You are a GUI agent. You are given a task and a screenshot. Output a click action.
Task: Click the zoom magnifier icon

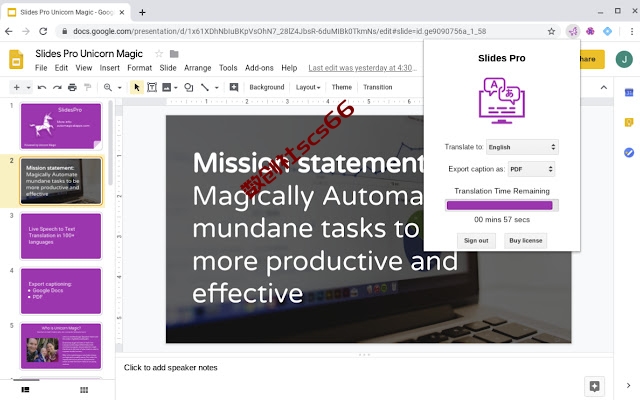(108, 87)
